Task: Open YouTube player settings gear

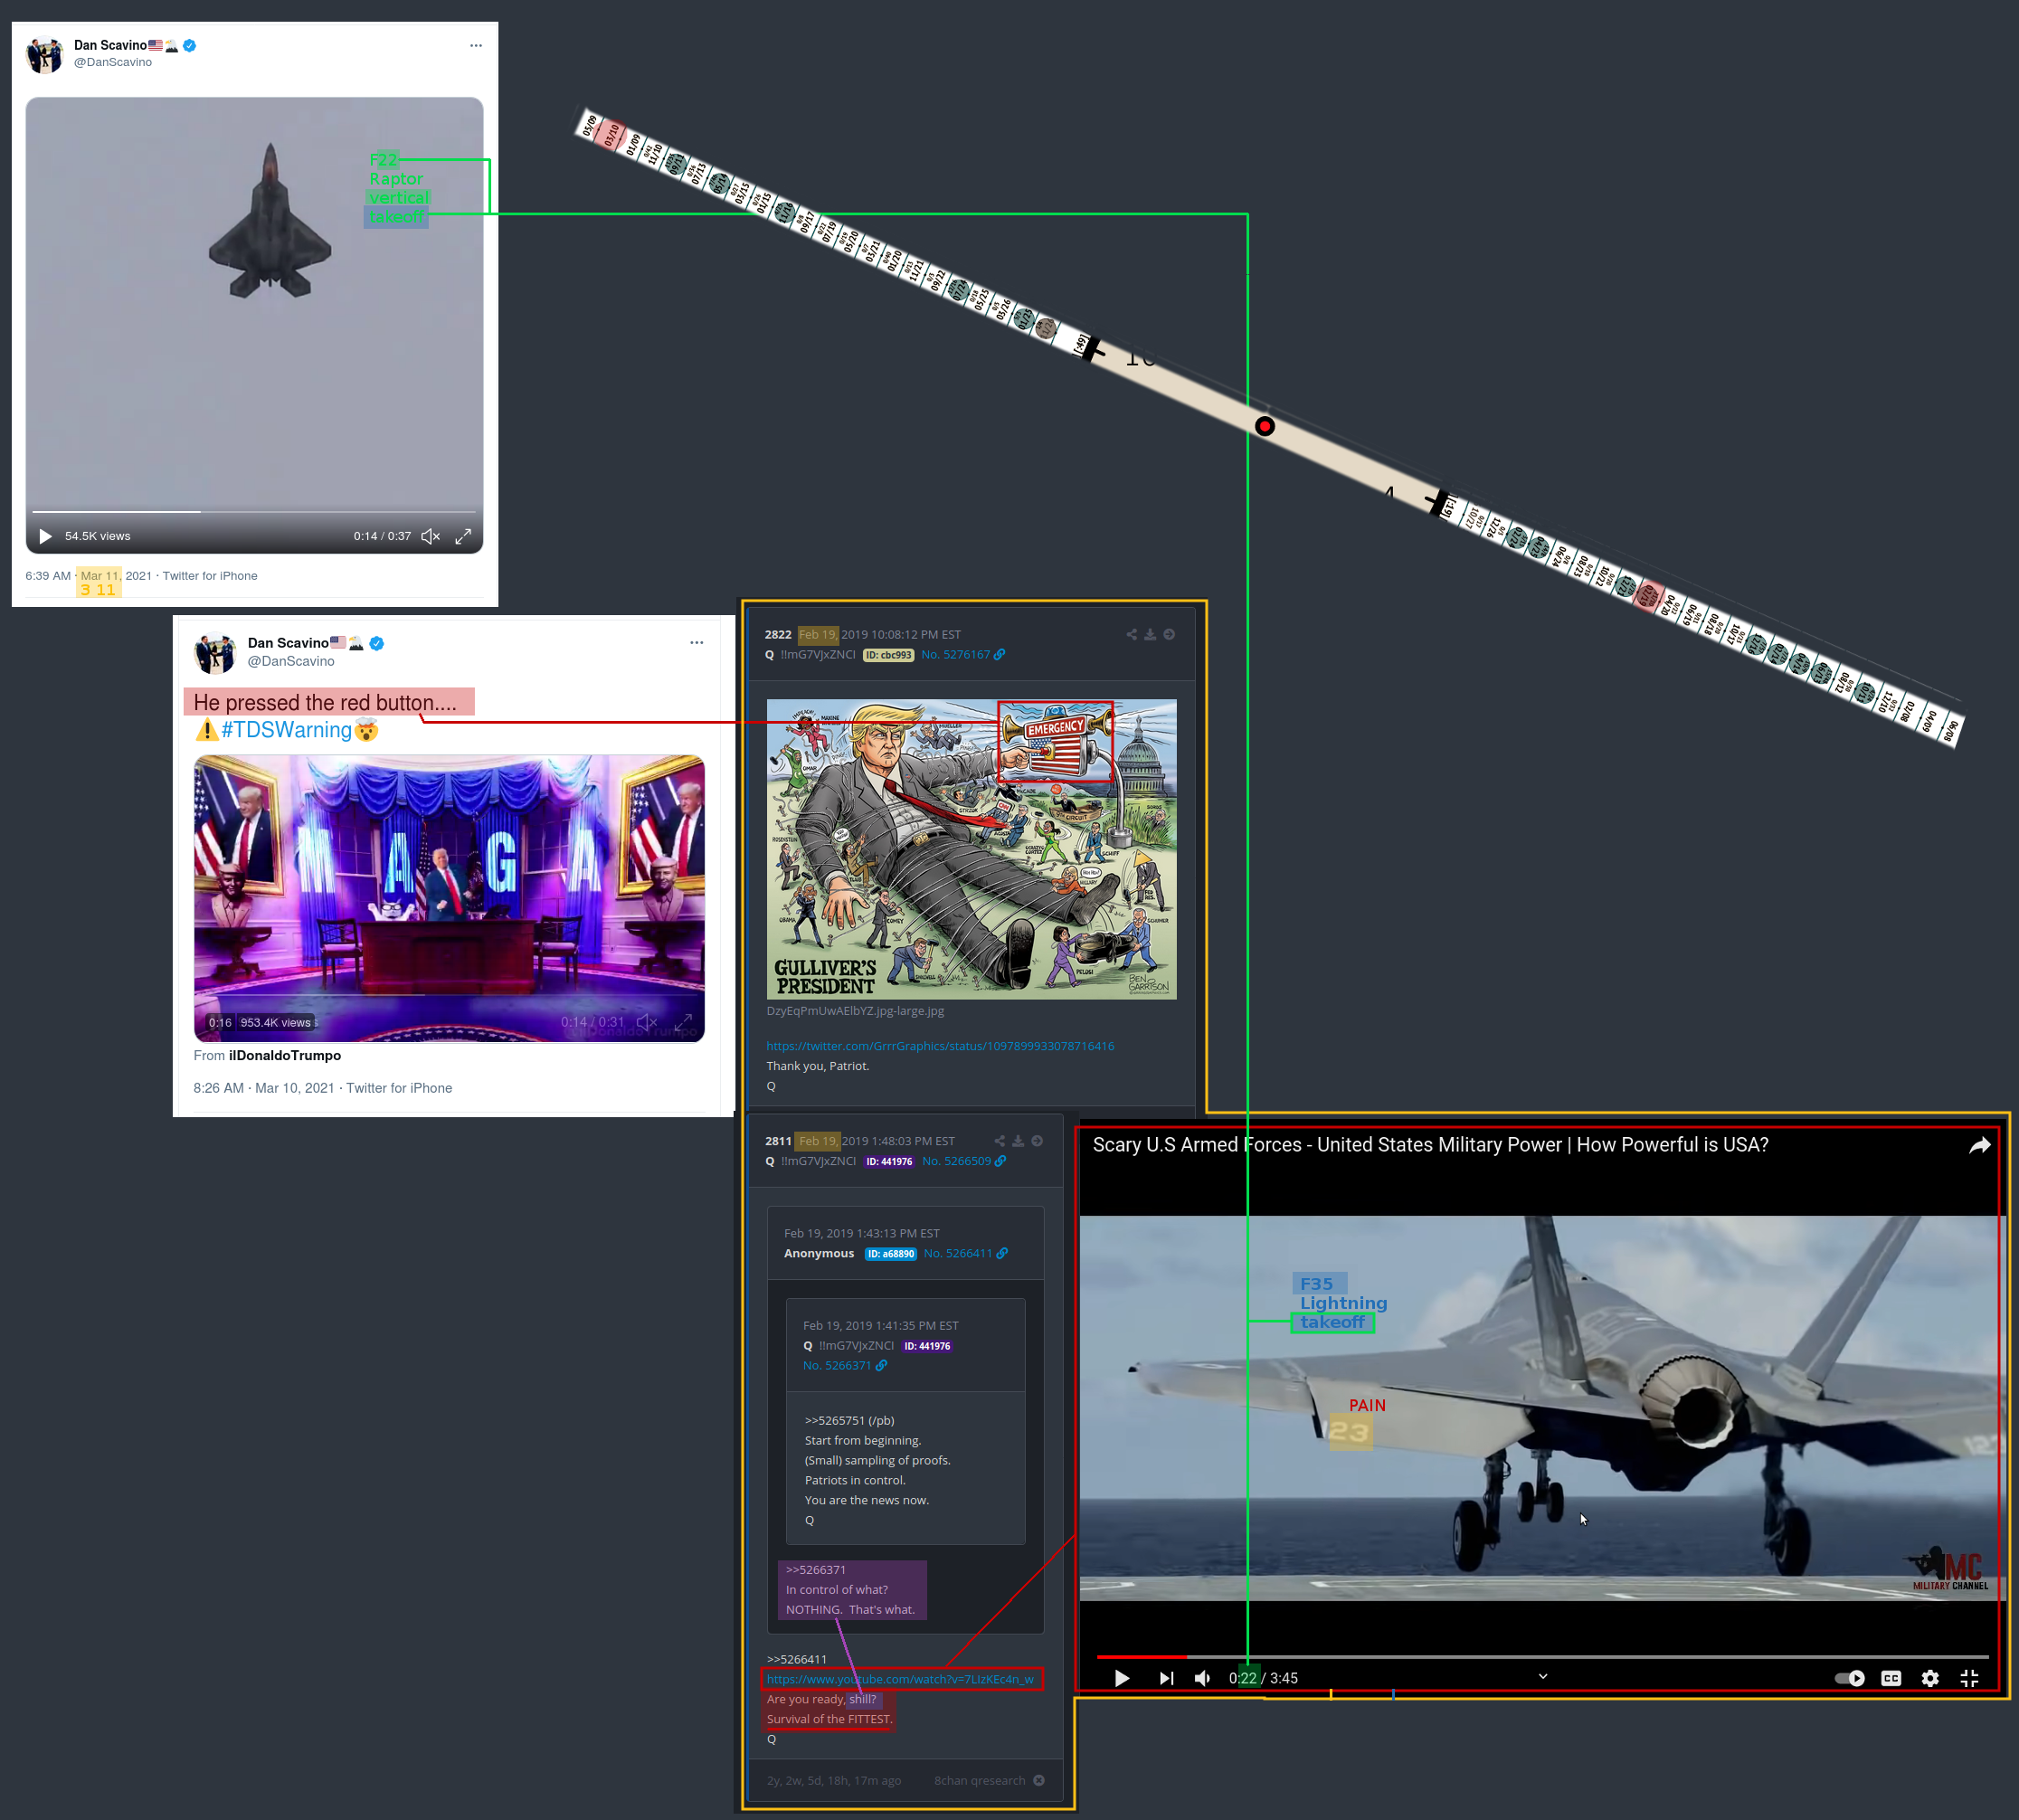Action: (x=1930, y=1678)
